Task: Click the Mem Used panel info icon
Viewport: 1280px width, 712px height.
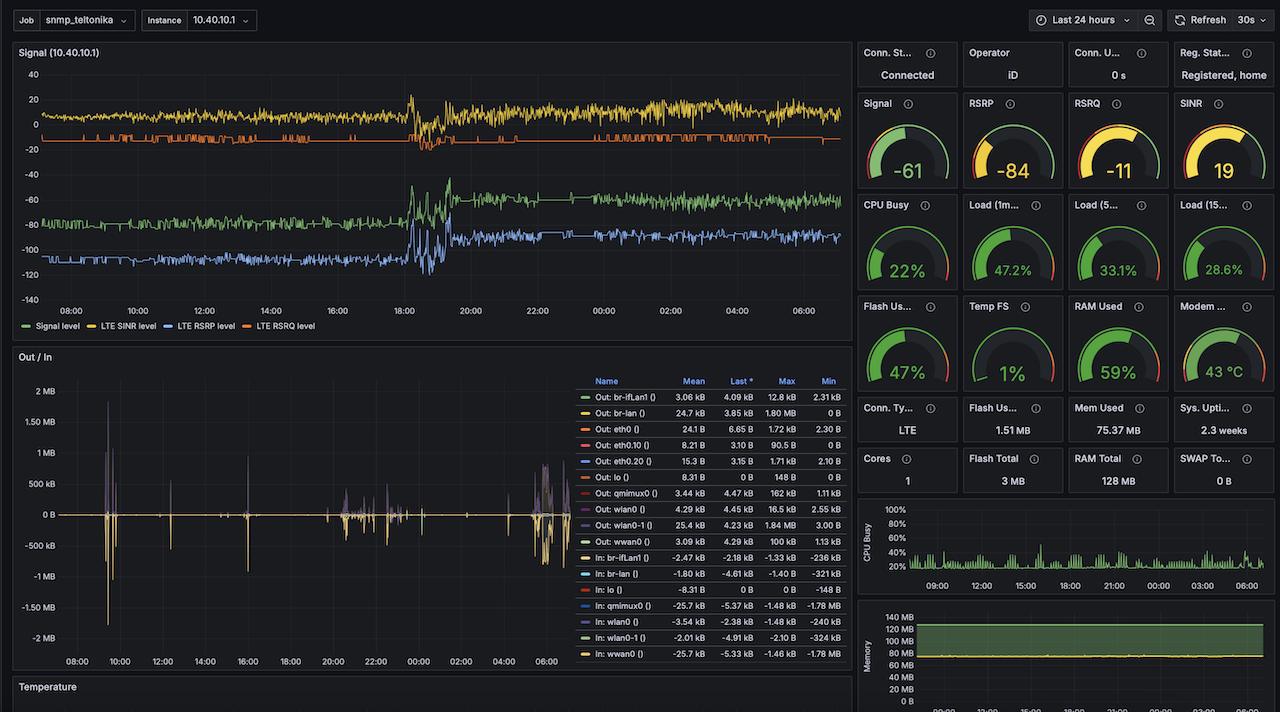Action: pyautogui.click(x=1140, y=408)
